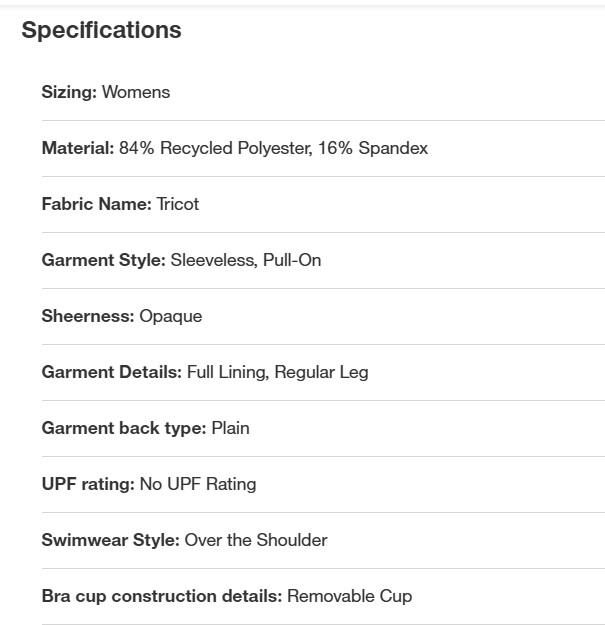This screenshot has height=625, width=605.
Task: Select the Sizing label
Action: click(x=69, y=92)
